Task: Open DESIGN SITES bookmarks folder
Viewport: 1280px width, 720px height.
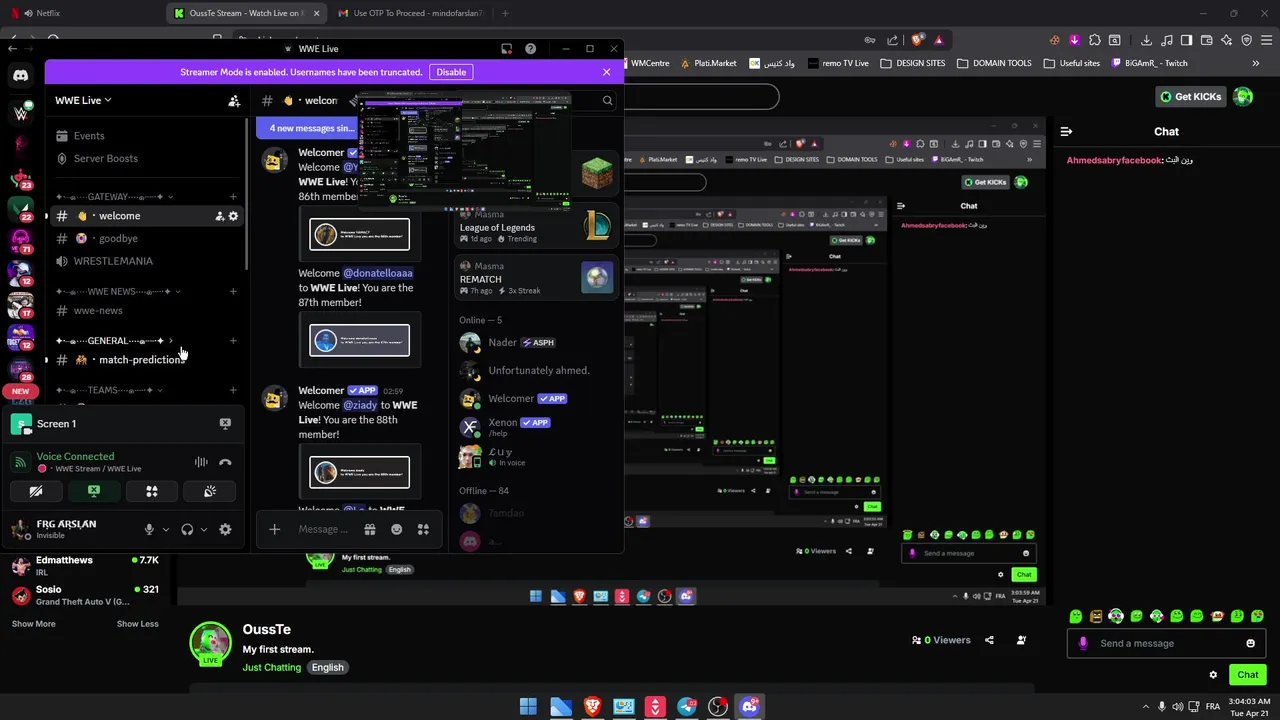Action: click(913, 63)
